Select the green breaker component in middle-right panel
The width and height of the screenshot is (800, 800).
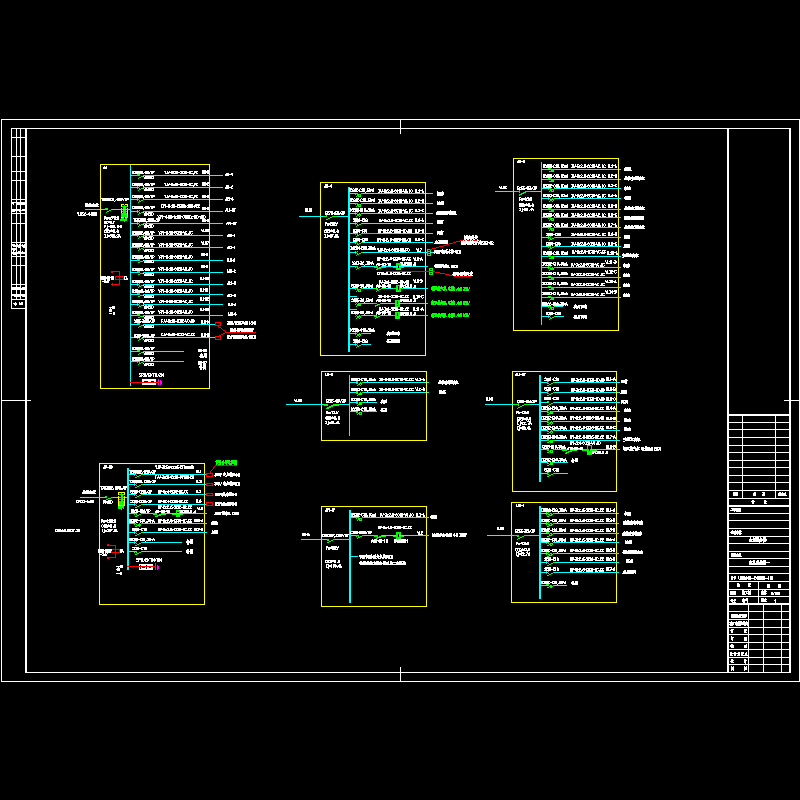pos(590,452)
